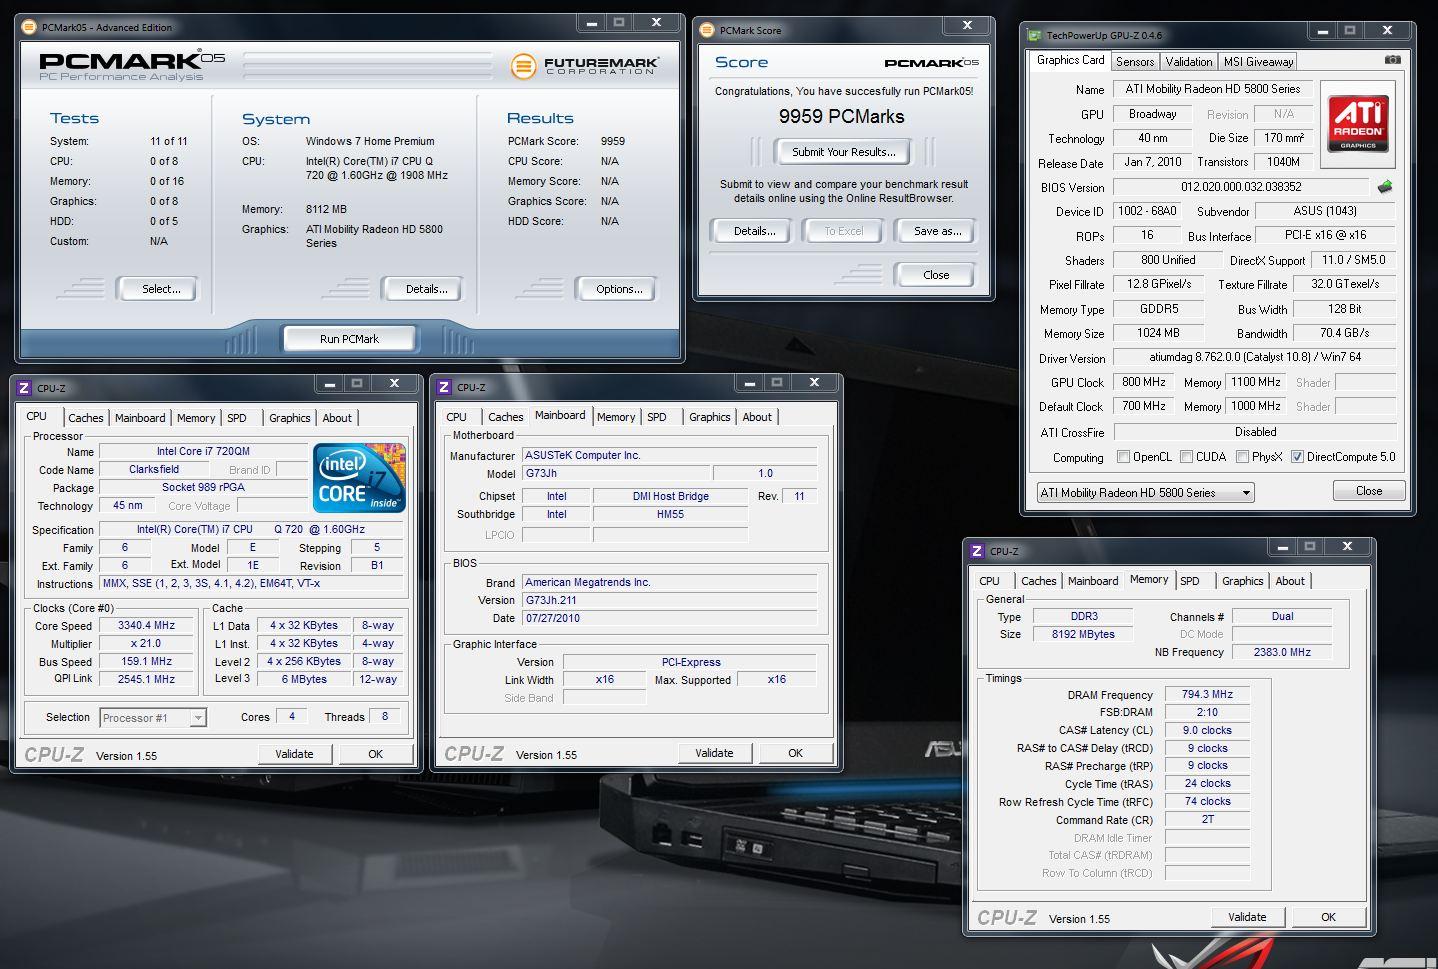Open the SPD tab in CPU-Z Memory window
Image resolution: width=1438 pixels, height=969 pixels.
1189,581
